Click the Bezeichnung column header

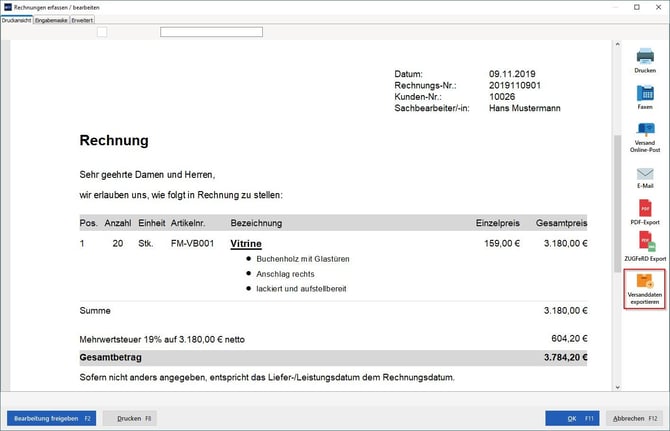[256, 223]
